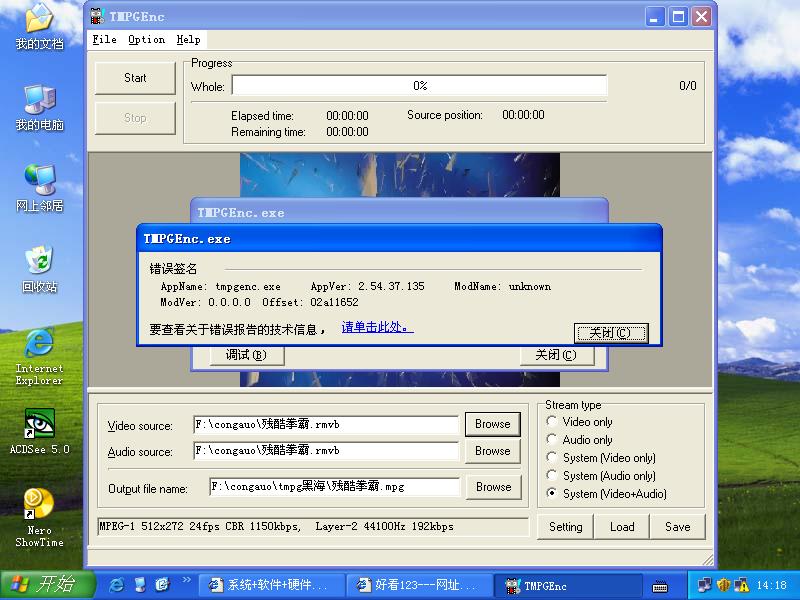Open the 我的文档 desktop icon
The width and height of the screenshot is (800, 600).
click(x=39, y=22)
